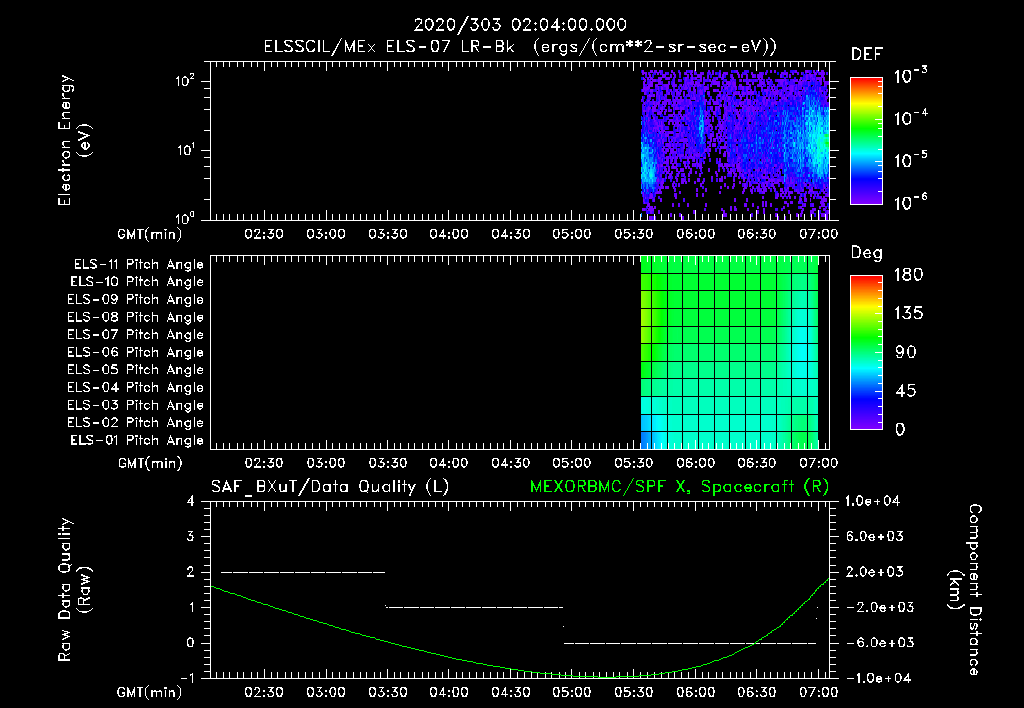Click the 05:30 tick label under top panel
The width and height of the screenshot is (1024, 708).
[633, 234]
